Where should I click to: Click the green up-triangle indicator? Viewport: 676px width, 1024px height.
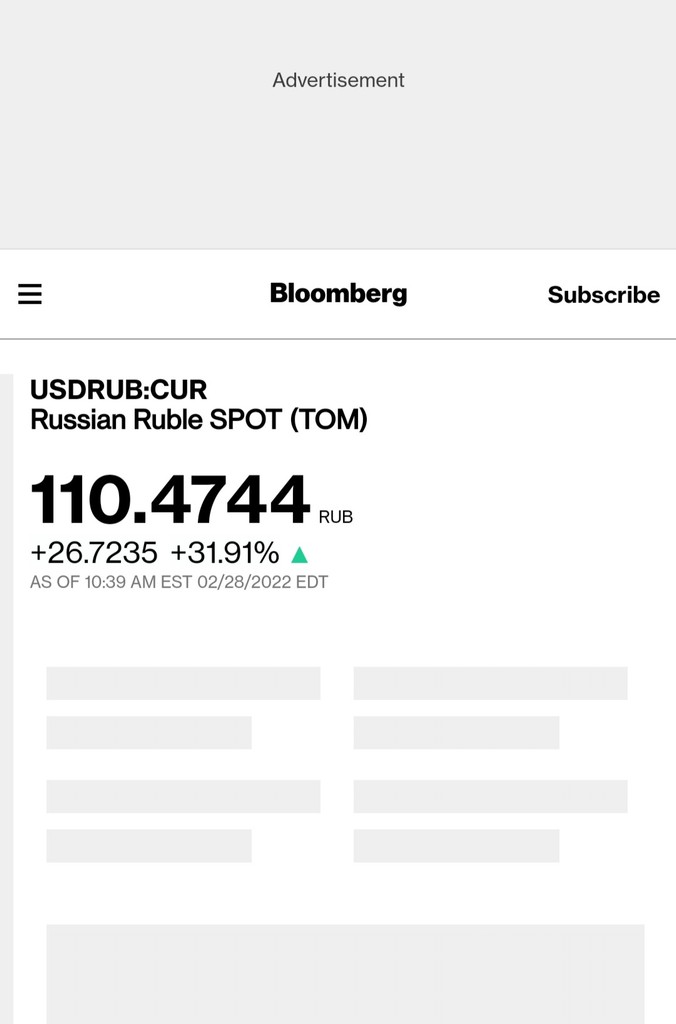click(x=299, y=554)
